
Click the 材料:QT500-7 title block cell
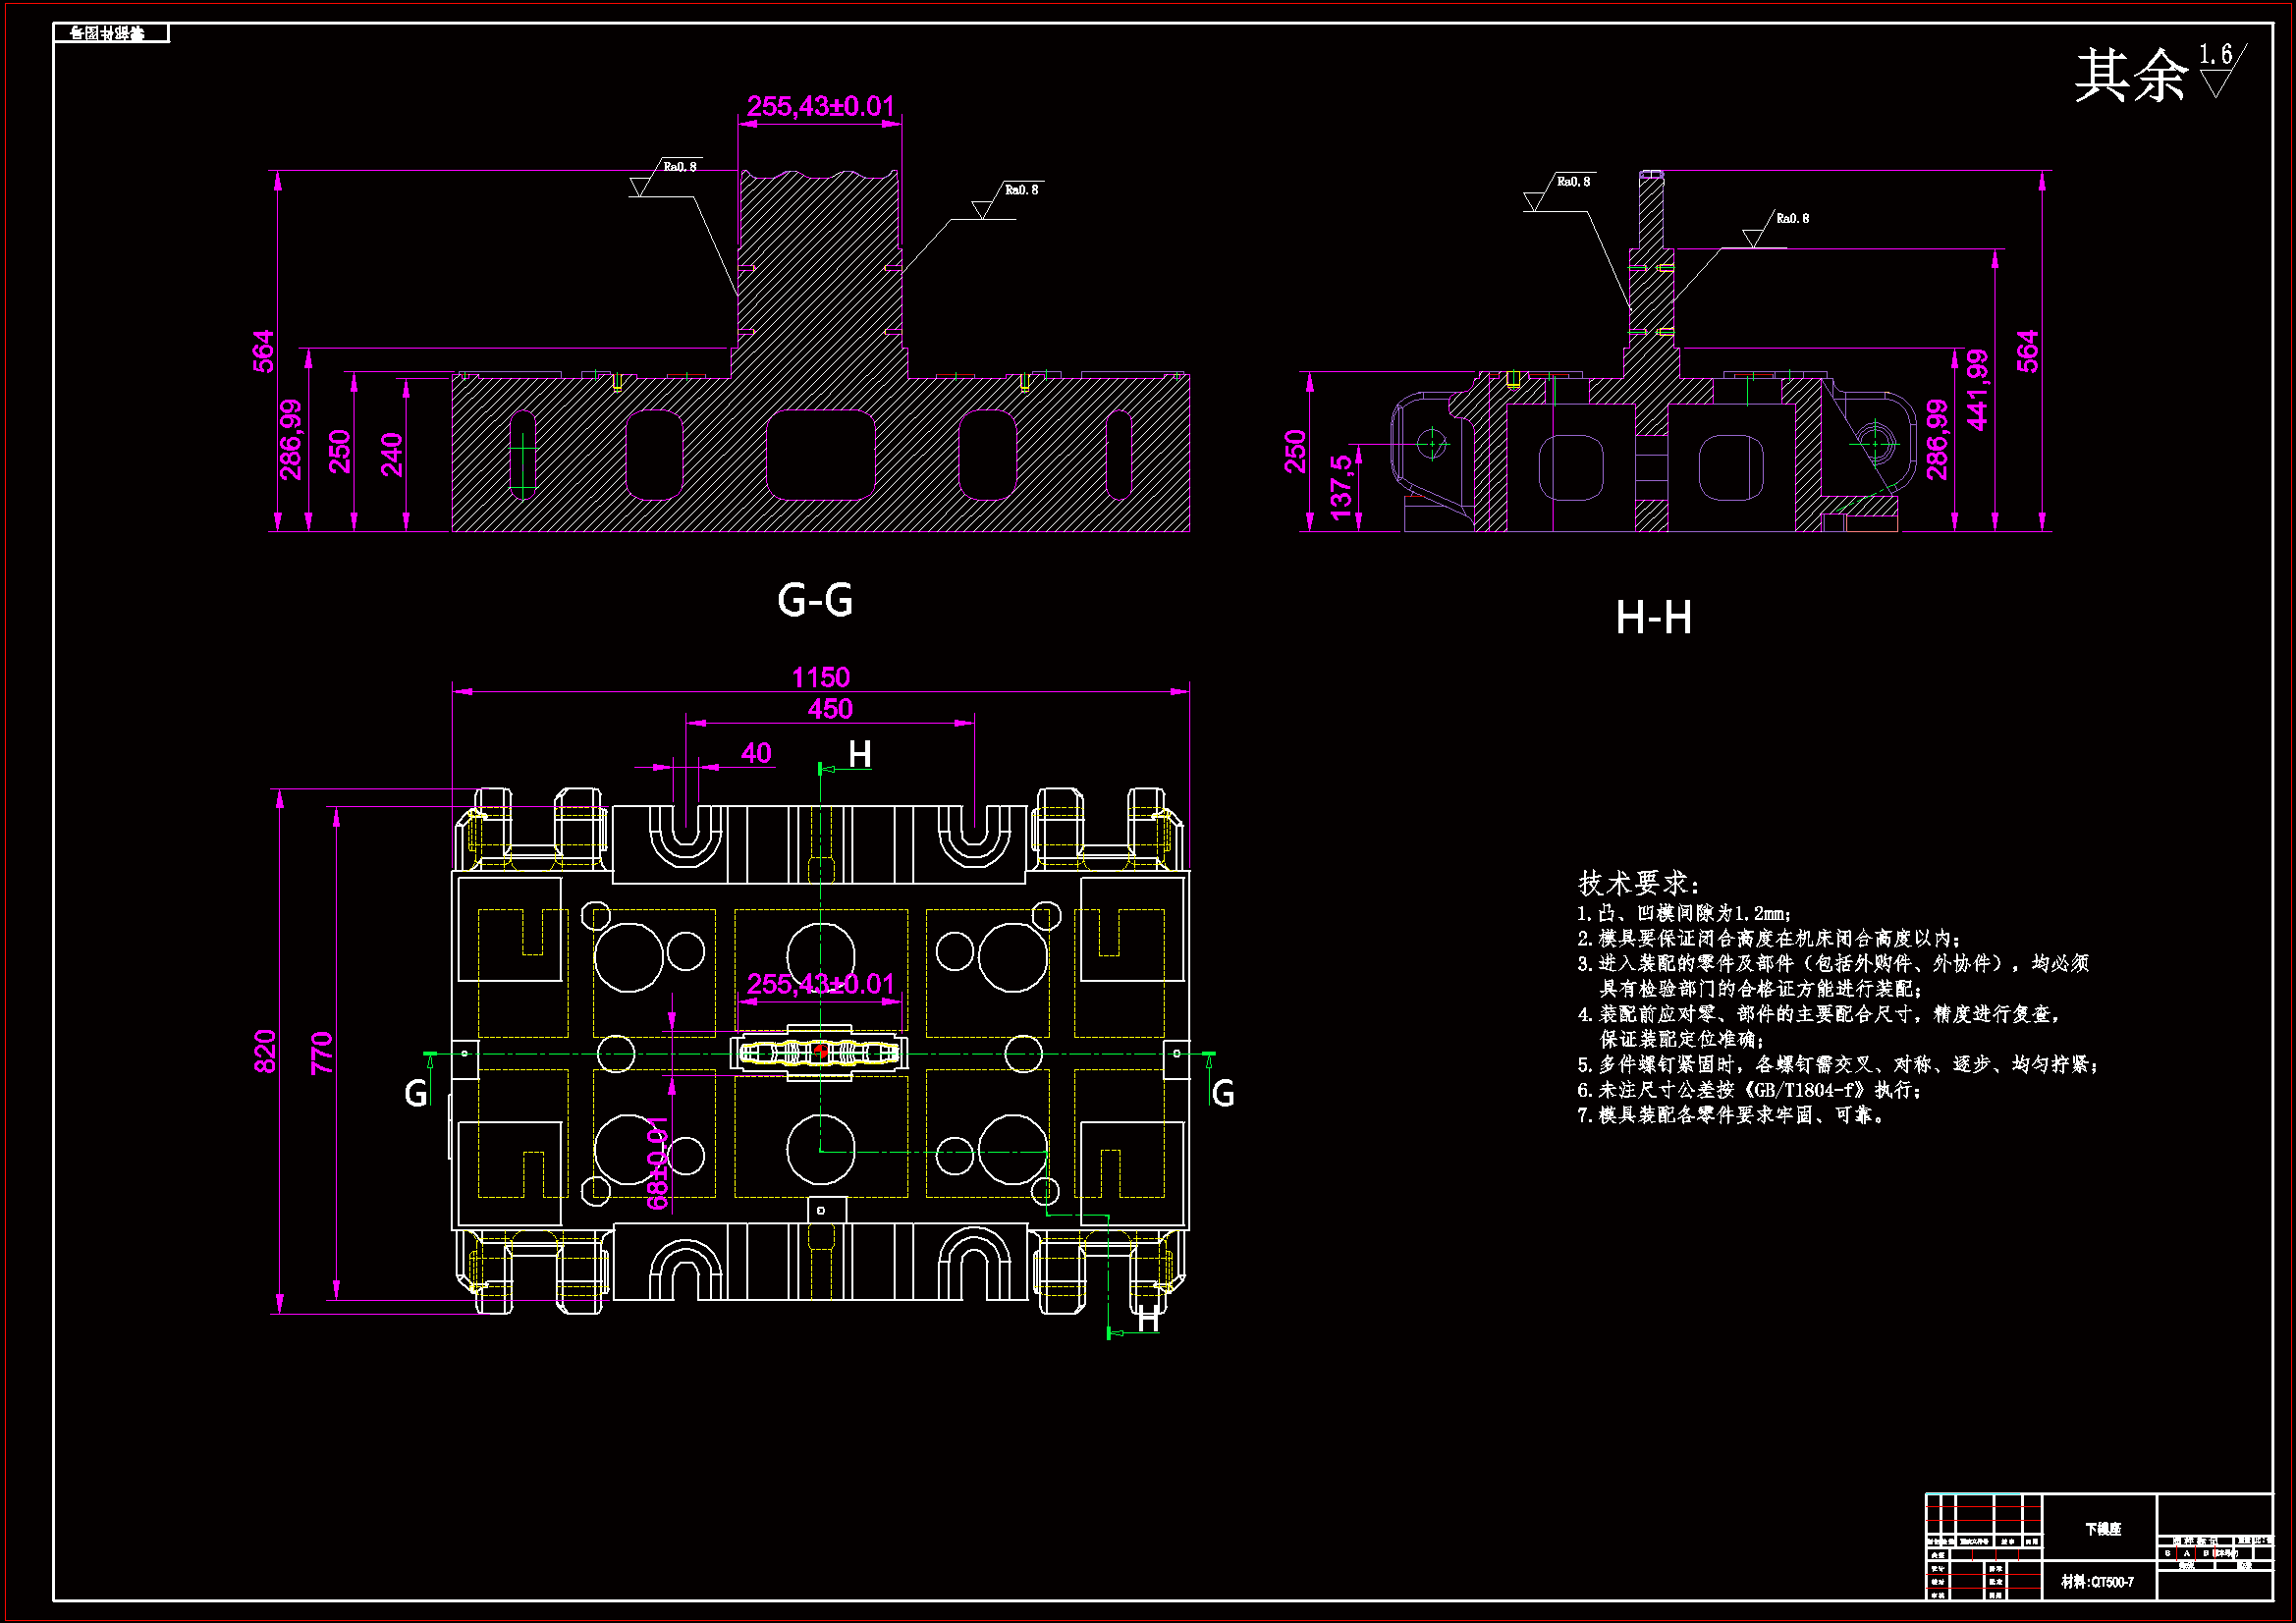tap(2097, 1582)
